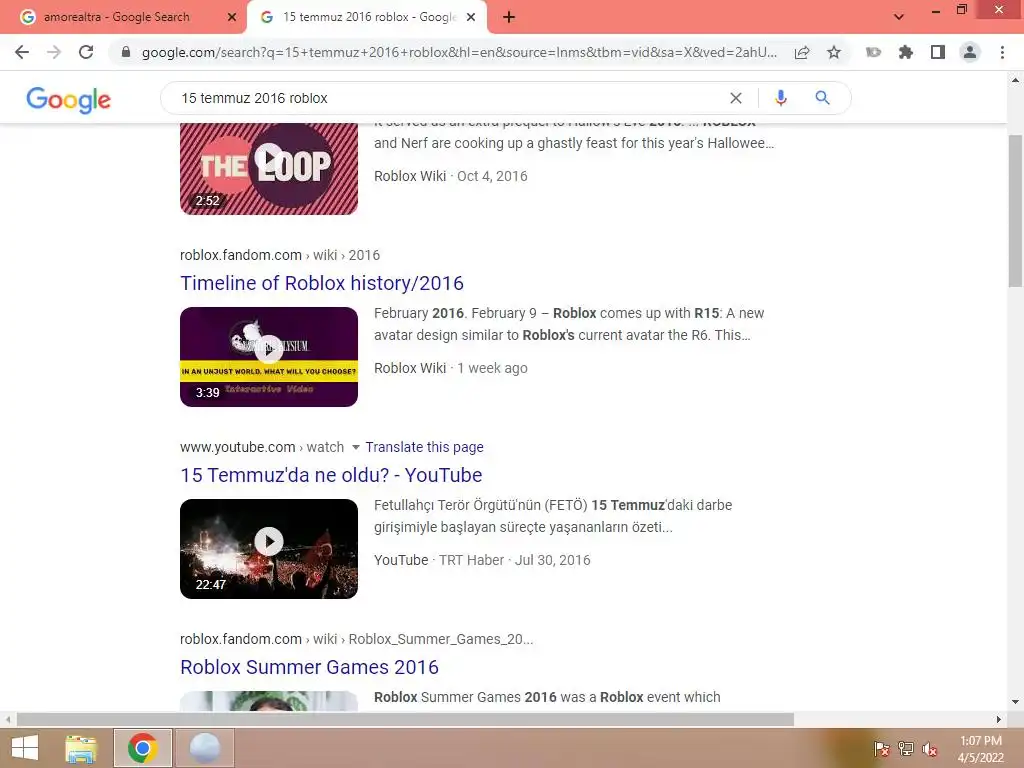The image size is (1024, 768).
Task: Open 15 Temmuz'da ne oldu? YouTube link
Action: click(x=331, y=475)
